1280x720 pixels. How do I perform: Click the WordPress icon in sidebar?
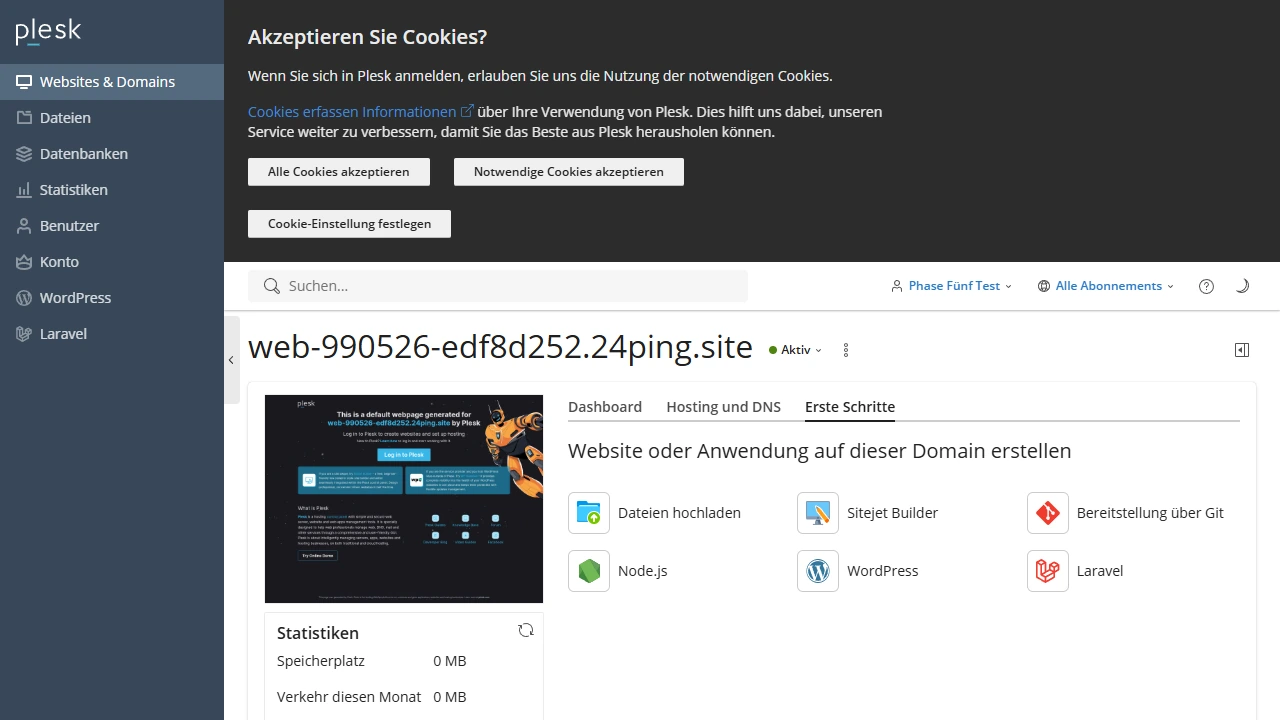pos(24,298)
